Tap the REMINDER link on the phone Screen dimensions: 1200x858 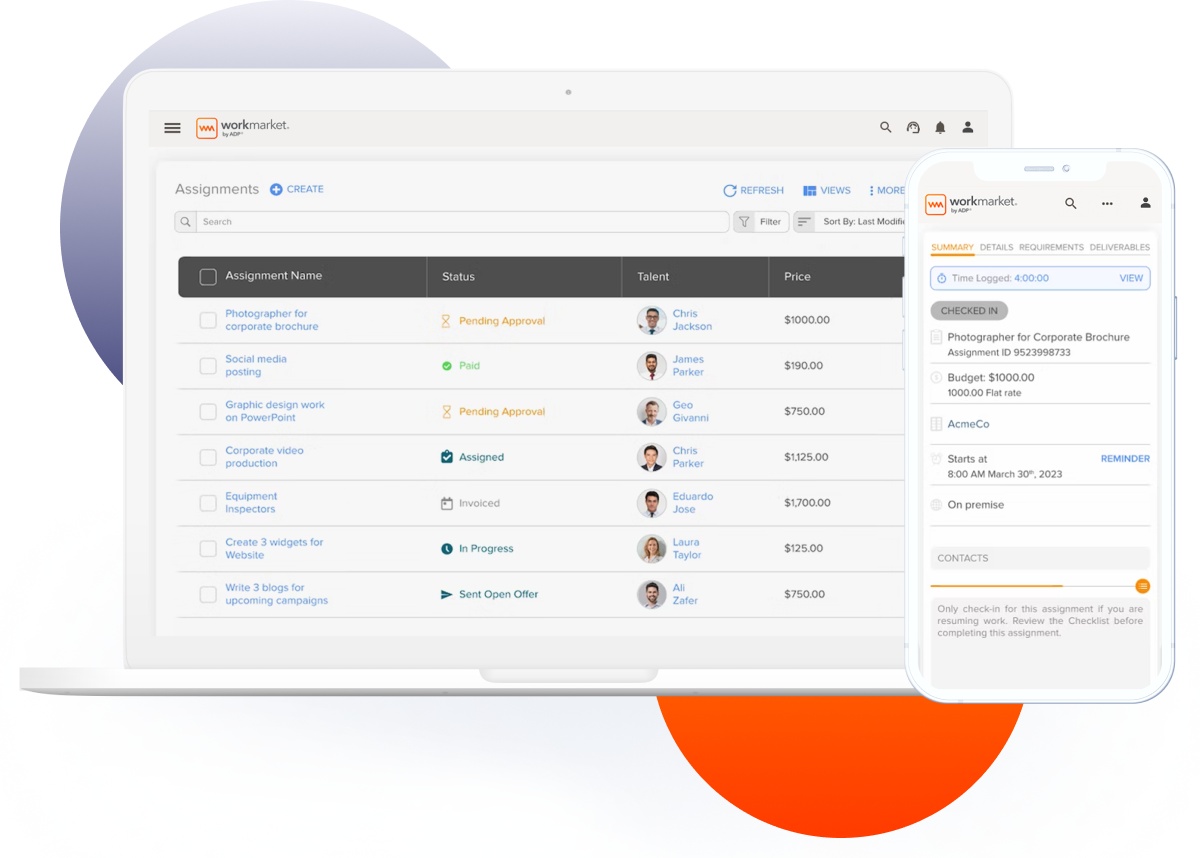(x=1125, y=459)
